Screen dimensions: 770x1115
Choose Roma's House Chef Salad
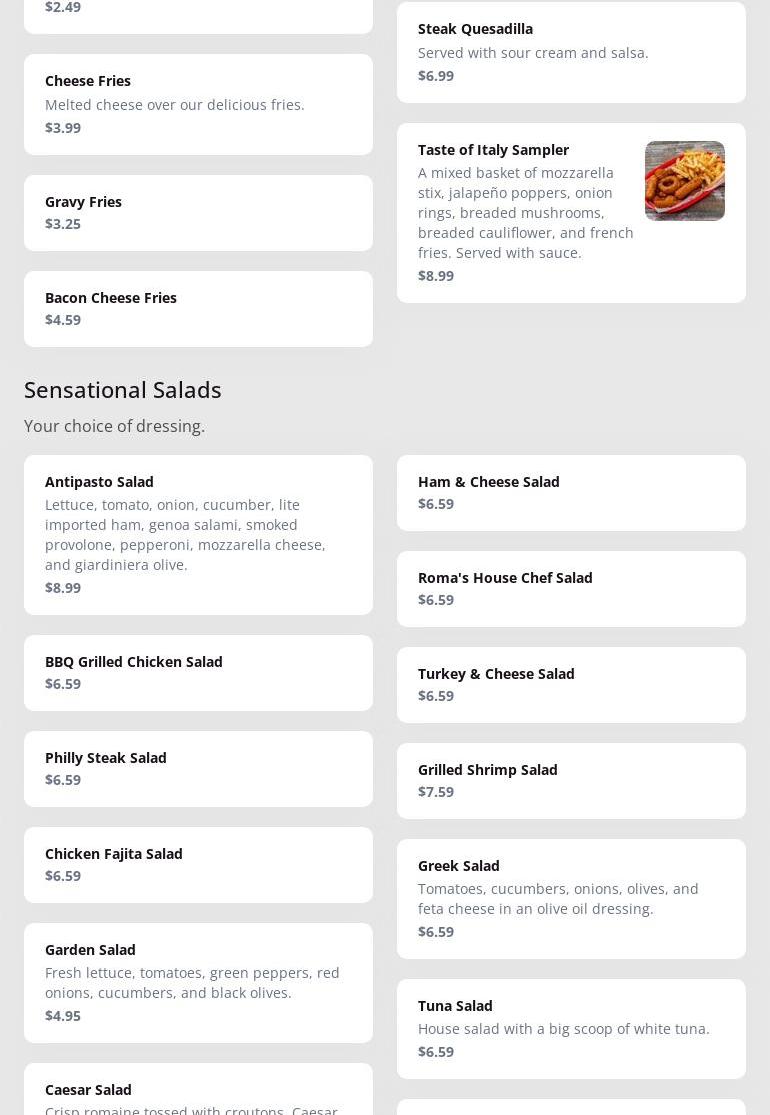coord(570,588)
